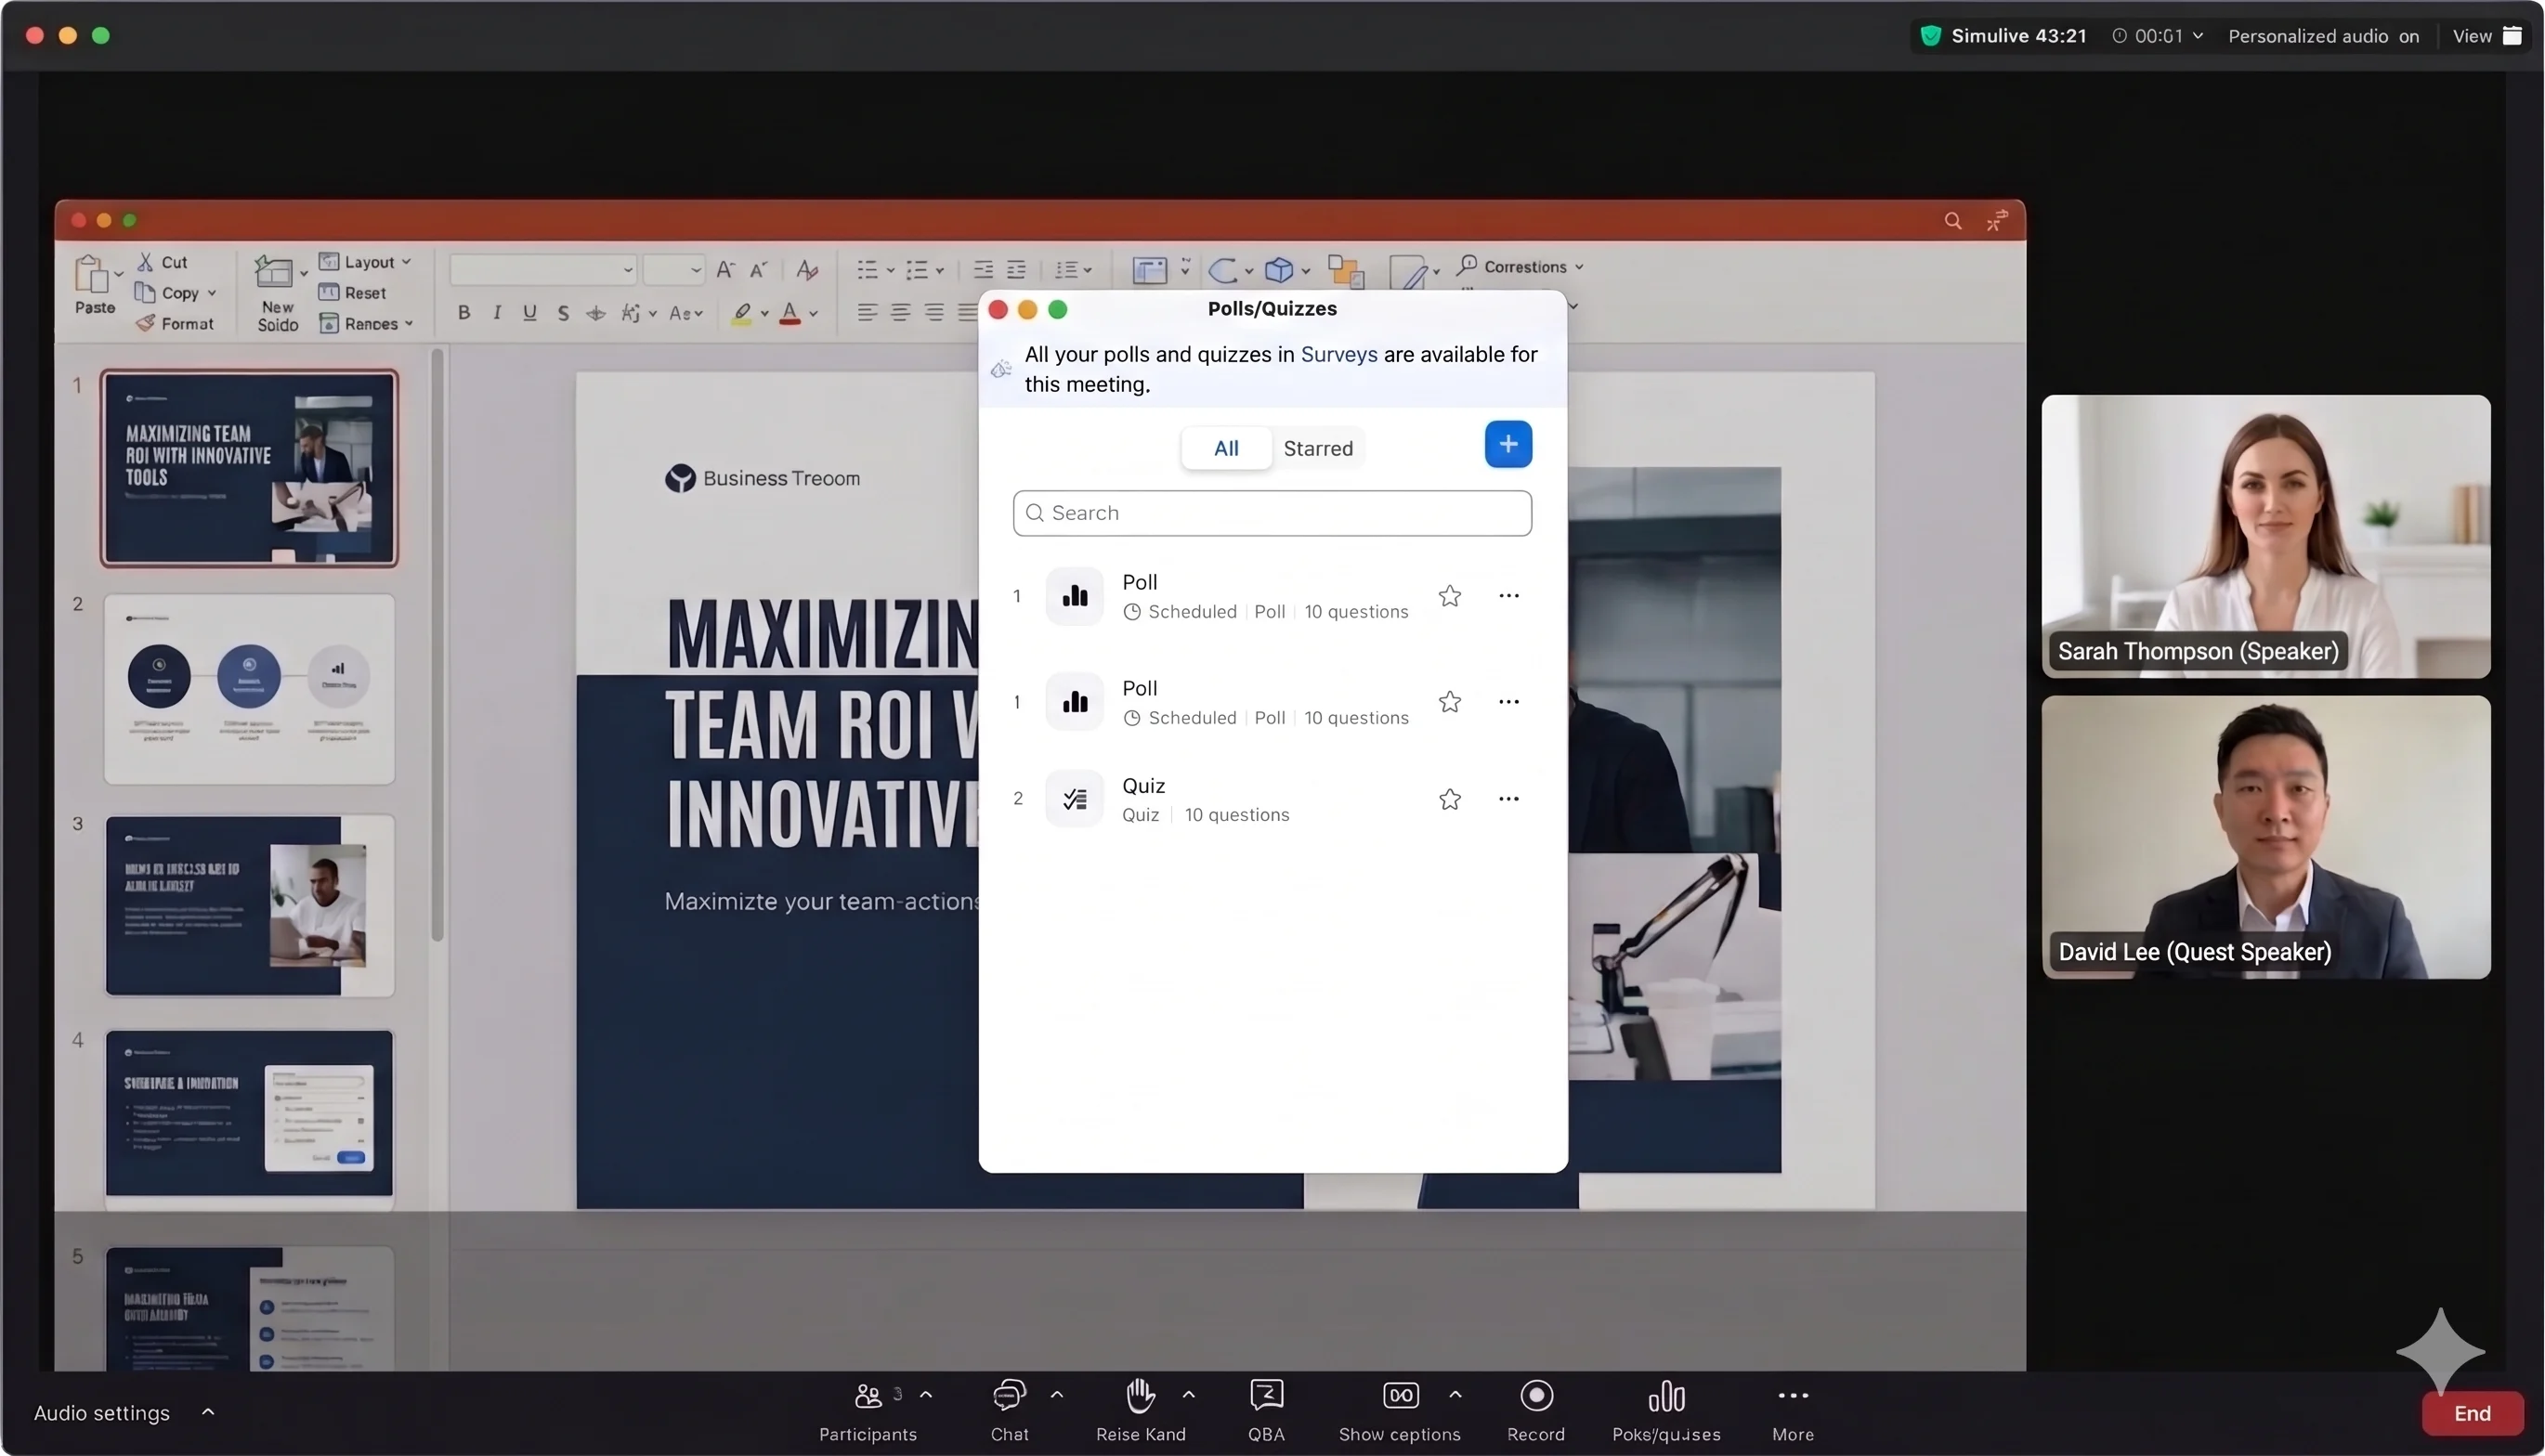This screenshot has height=1456, width=2545.
Task: Expand the caret beside Chat
Action: [1056, 1395]
